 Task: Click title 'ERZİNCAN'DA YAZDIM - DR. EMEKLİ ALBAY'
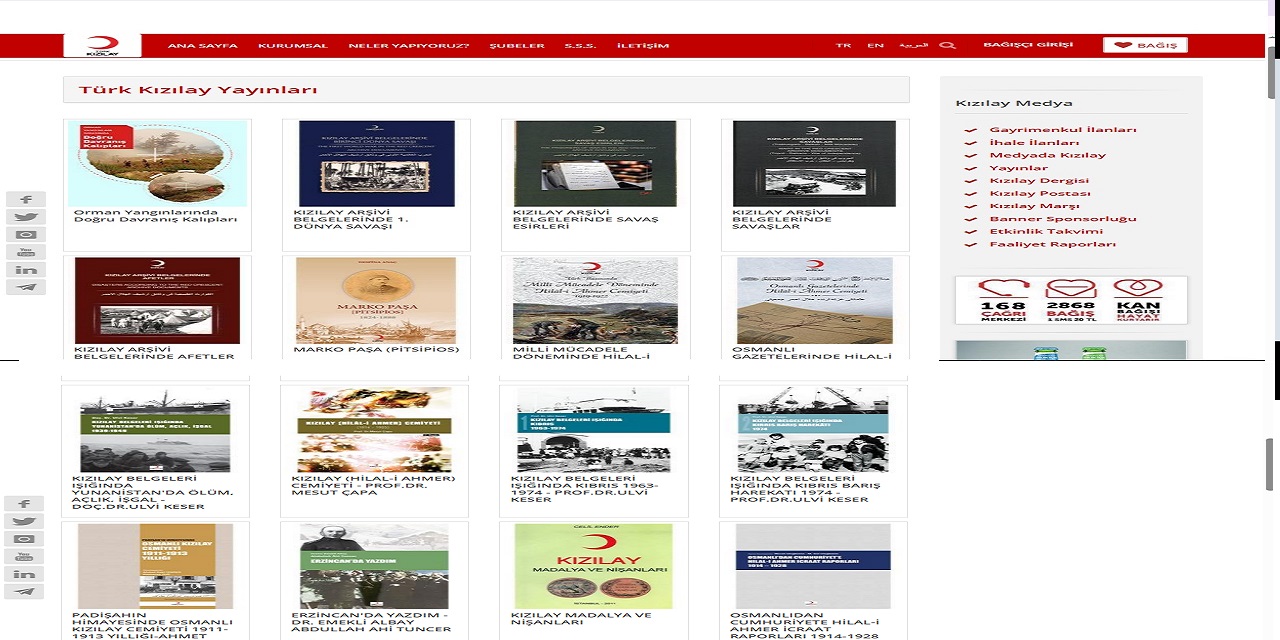[x=371, y=623]
